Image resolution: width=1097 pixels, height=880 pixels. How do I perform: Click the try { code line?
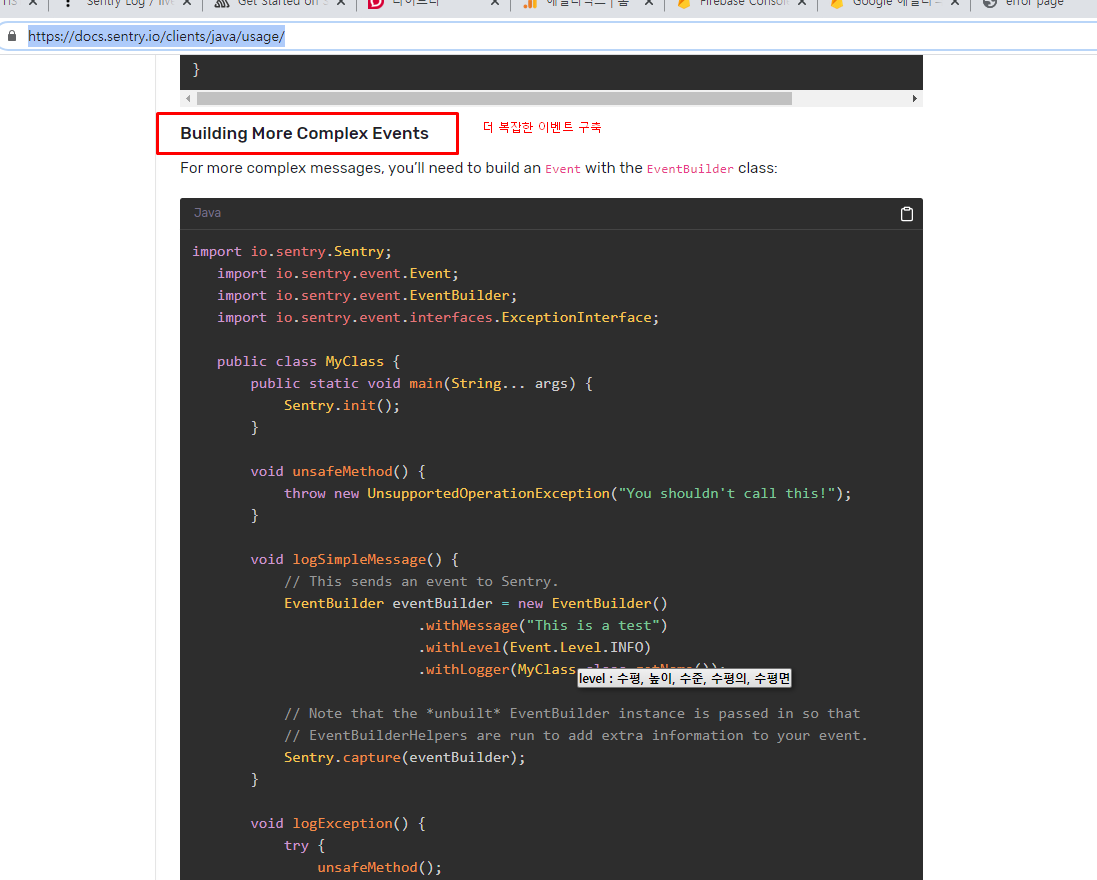[x=304, y=846]
